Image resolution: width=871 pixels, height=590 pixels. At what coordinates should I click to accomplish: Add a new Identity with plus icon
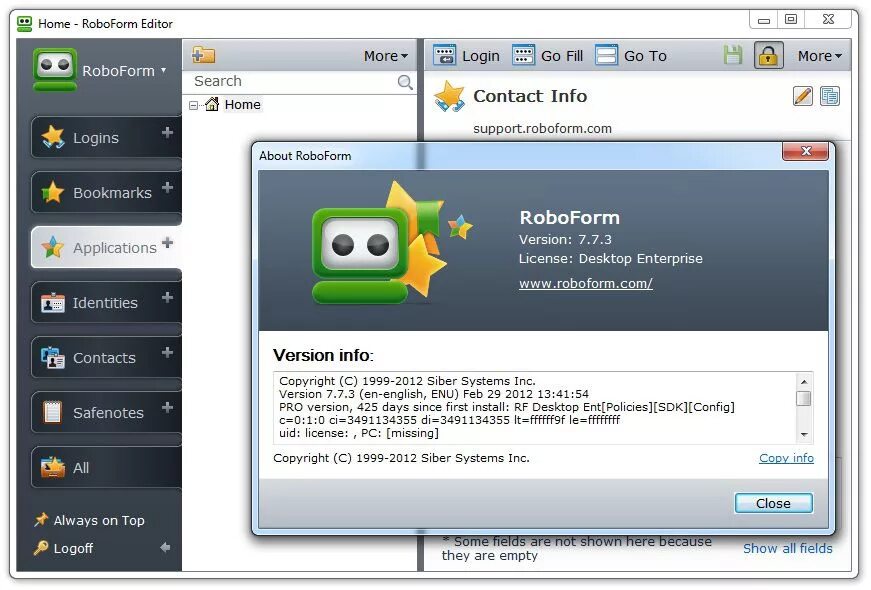167,297
